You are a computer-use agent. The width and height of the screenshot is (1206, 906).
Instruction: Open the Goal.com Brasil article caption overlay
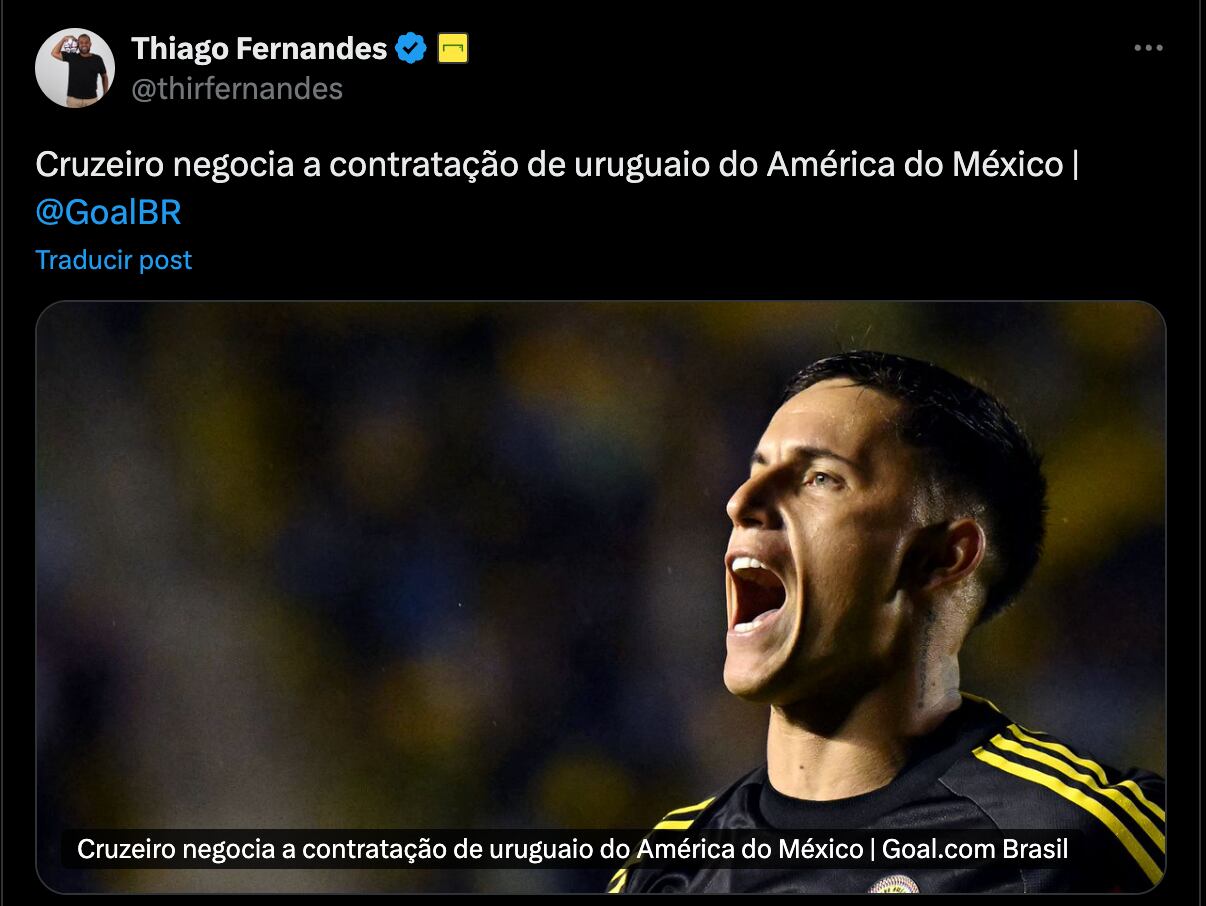pyautogui.click(x=572, y=850)
